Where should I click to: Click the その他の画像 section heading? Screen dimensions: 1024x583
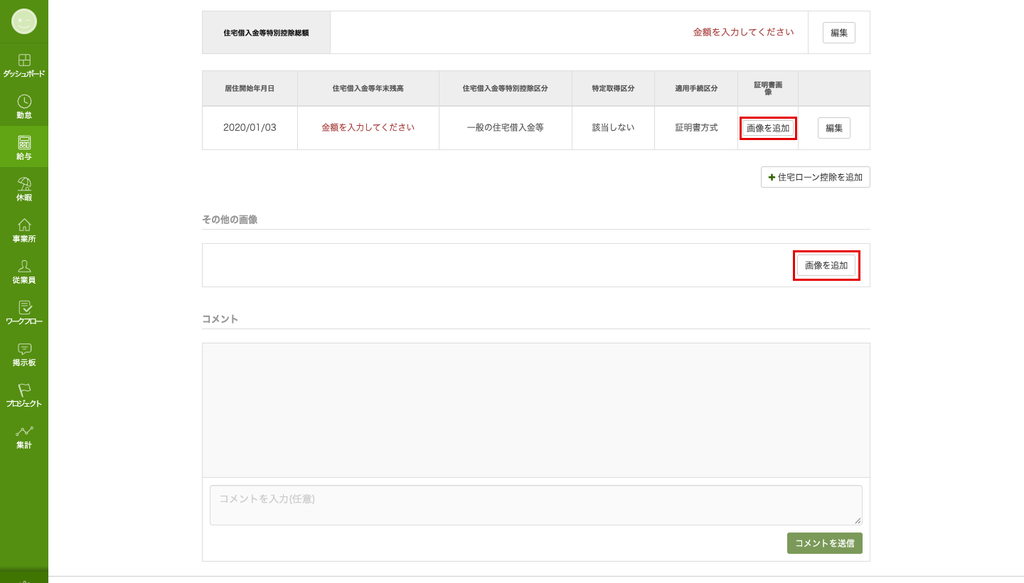(x=230, y=219)
